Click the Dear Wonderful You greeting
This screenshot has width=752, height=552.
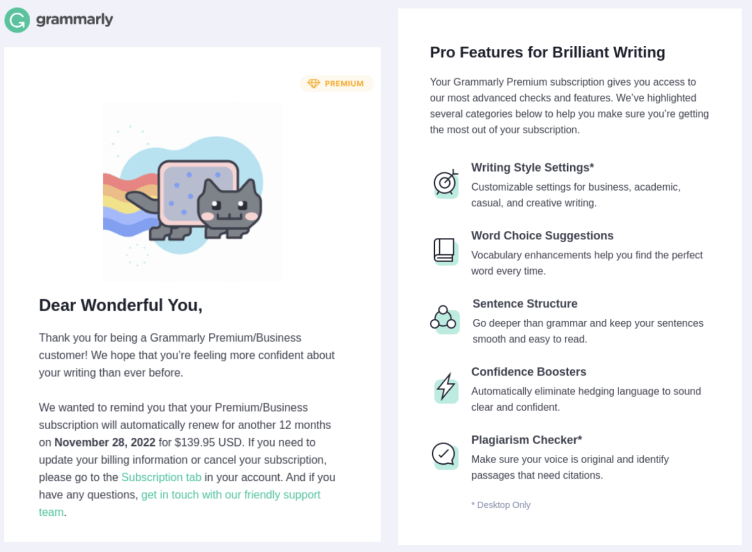click(x=120, y=305)
